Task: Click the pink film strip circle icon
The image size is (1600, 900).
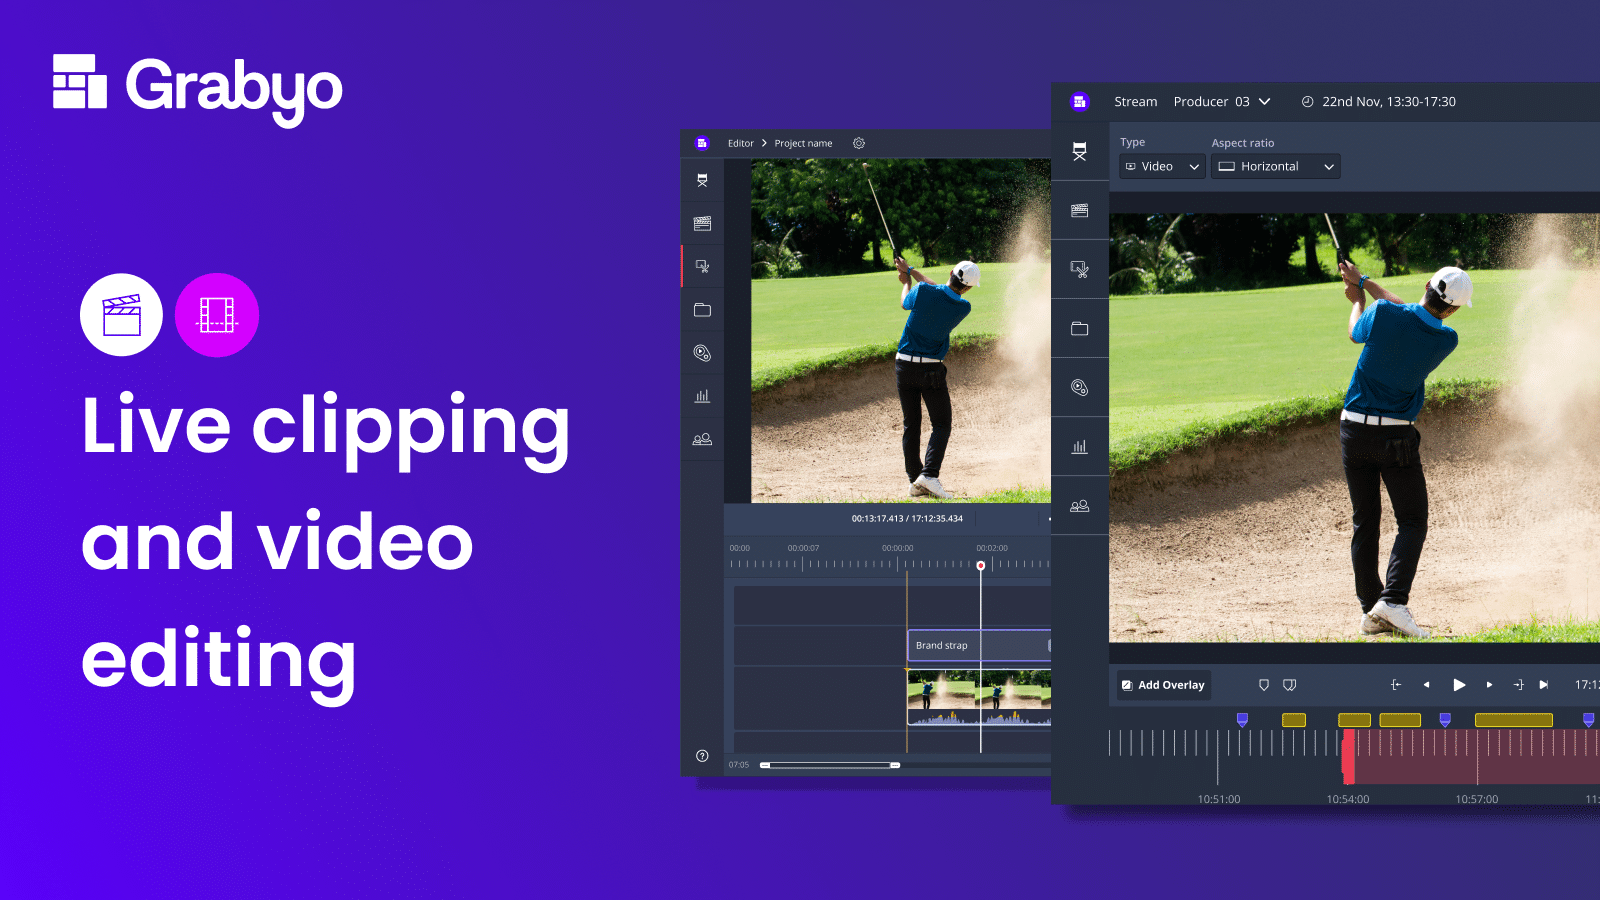Action: (217, 315)
